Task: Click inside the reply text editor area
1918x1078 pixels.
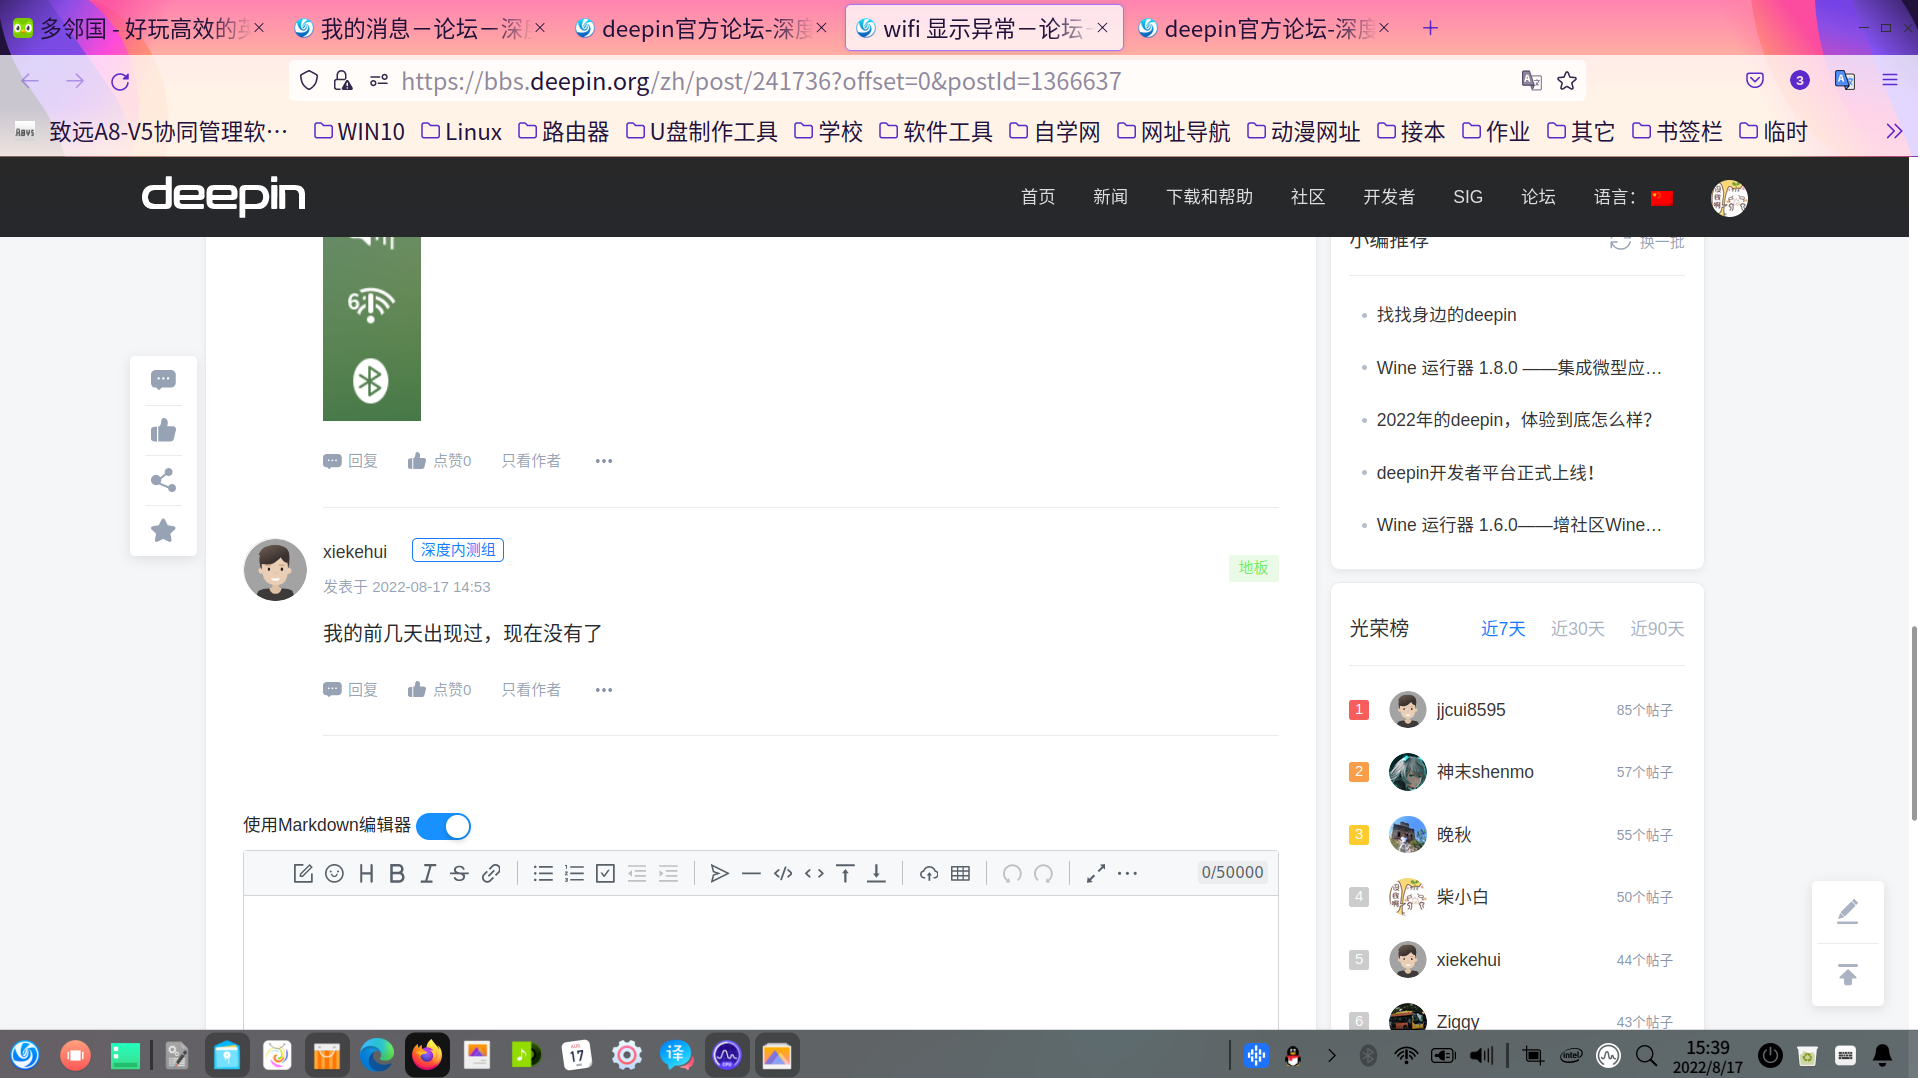Action: [760, 960]
